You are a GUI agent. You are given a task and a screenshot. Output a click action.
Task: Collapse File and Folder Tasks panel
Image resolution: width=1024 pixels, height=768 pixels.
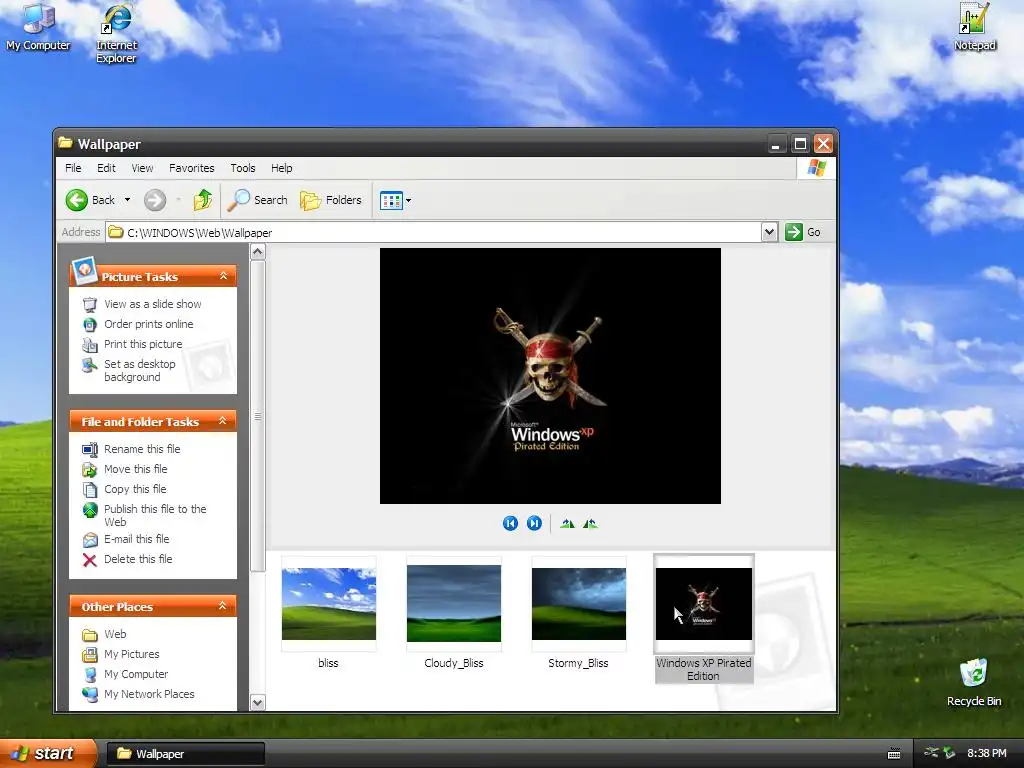coord(223,421)
